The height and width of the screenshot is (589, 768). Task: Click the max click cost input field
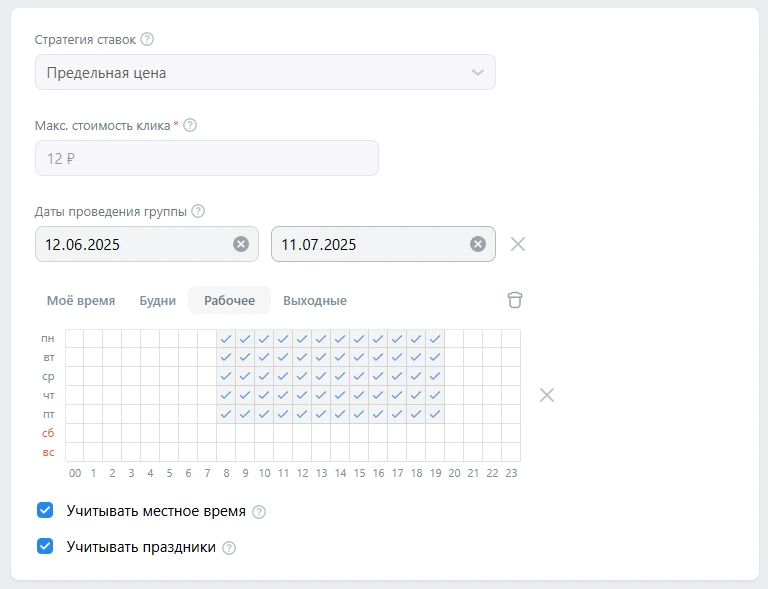pos(207,158)
